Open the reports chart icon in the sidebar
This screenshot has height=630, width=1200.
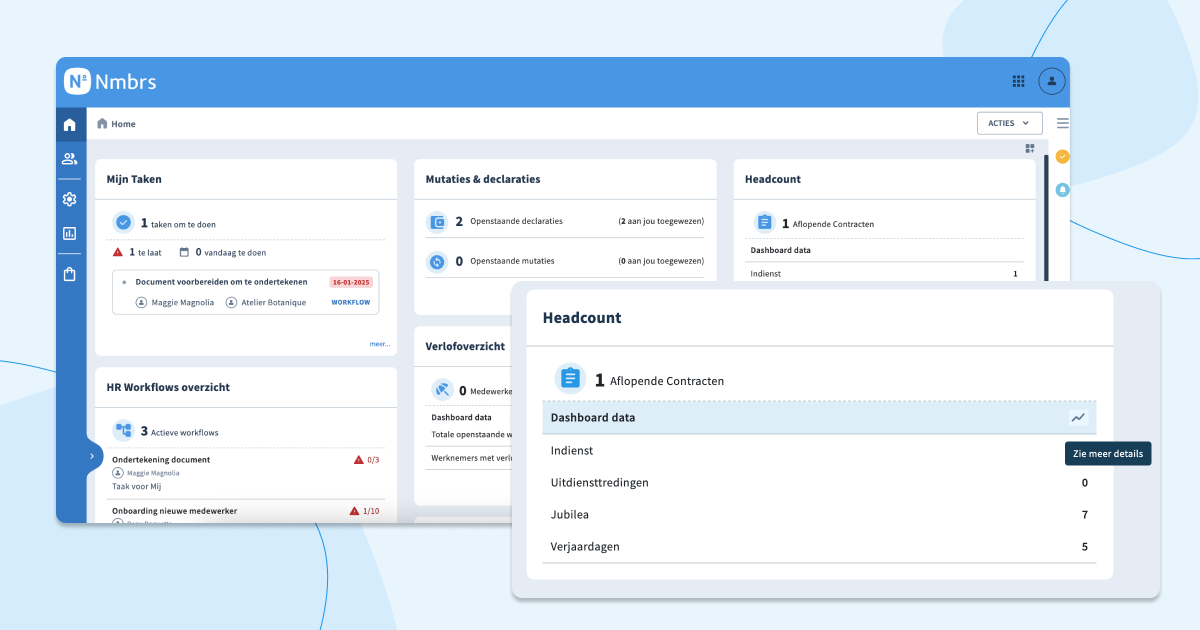(x=69, y=233)
